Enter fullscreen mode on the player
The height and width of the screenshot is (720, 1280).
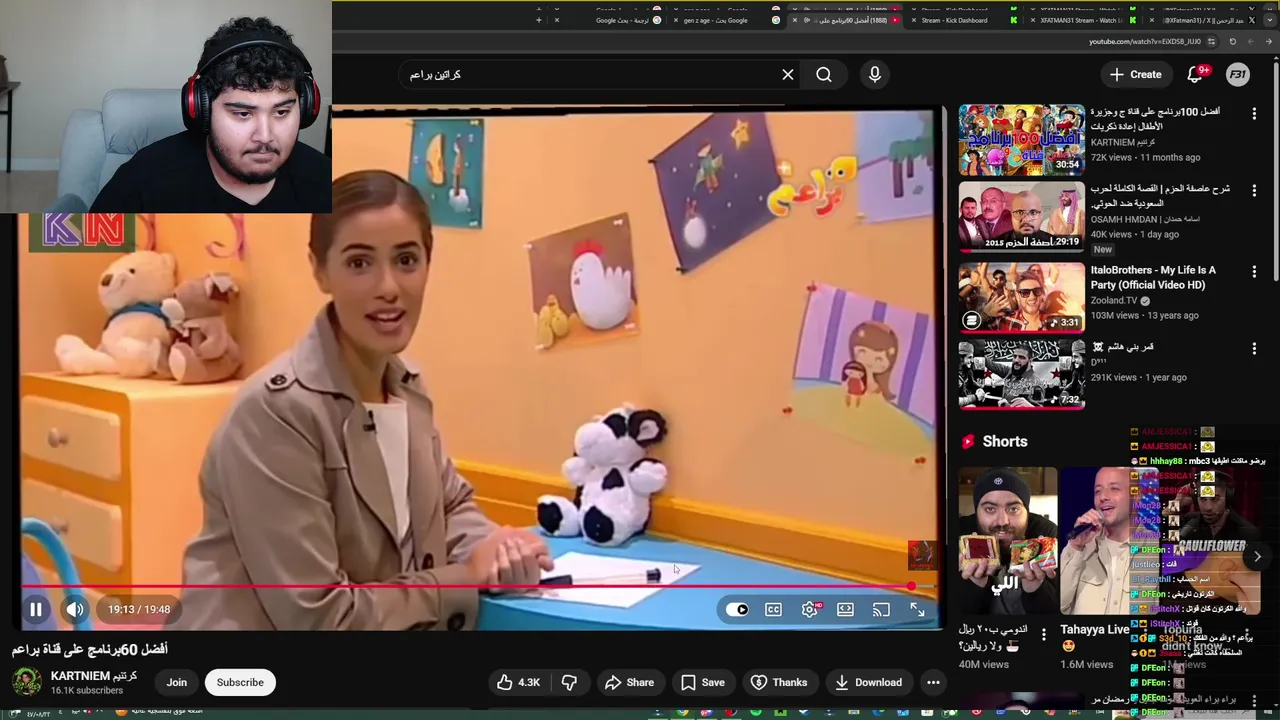point(917,609)
